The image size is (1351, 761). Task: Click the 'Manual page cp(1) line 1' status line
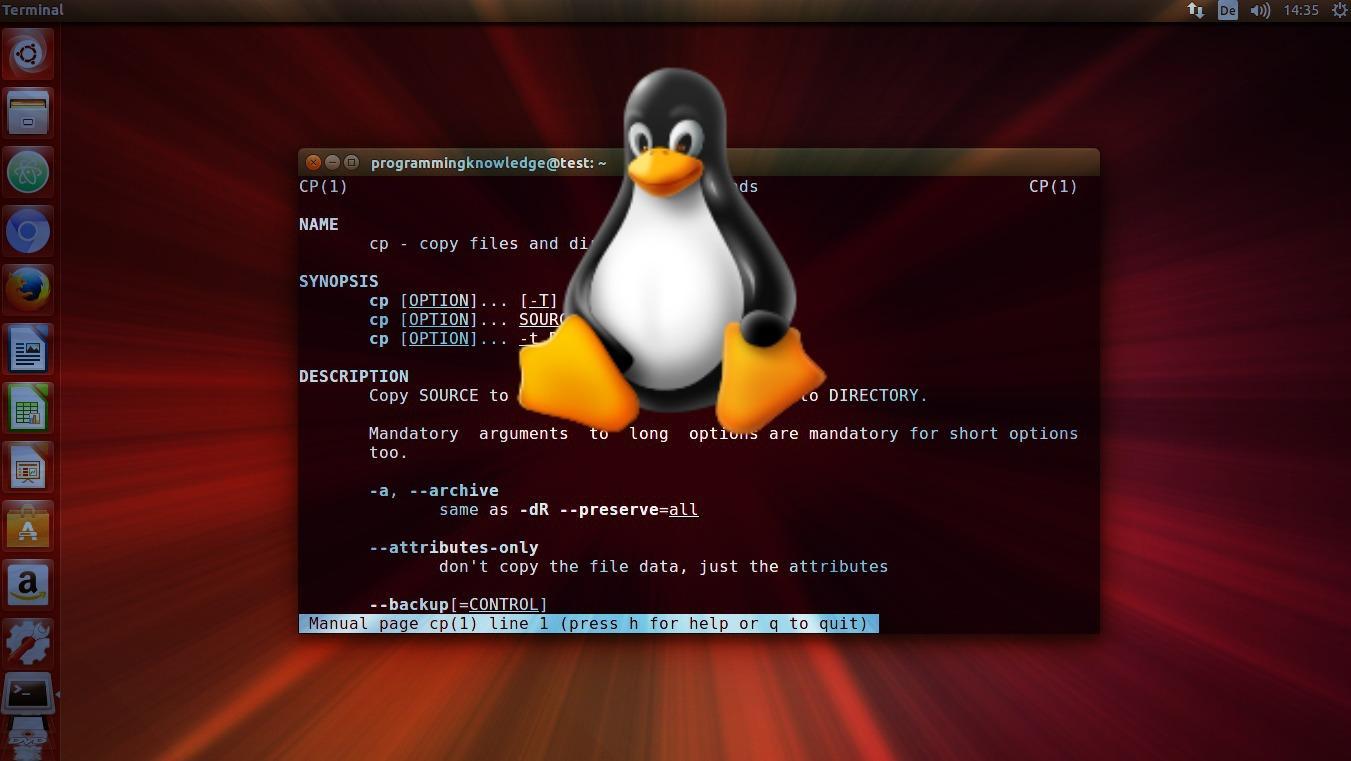coord(589,623)
